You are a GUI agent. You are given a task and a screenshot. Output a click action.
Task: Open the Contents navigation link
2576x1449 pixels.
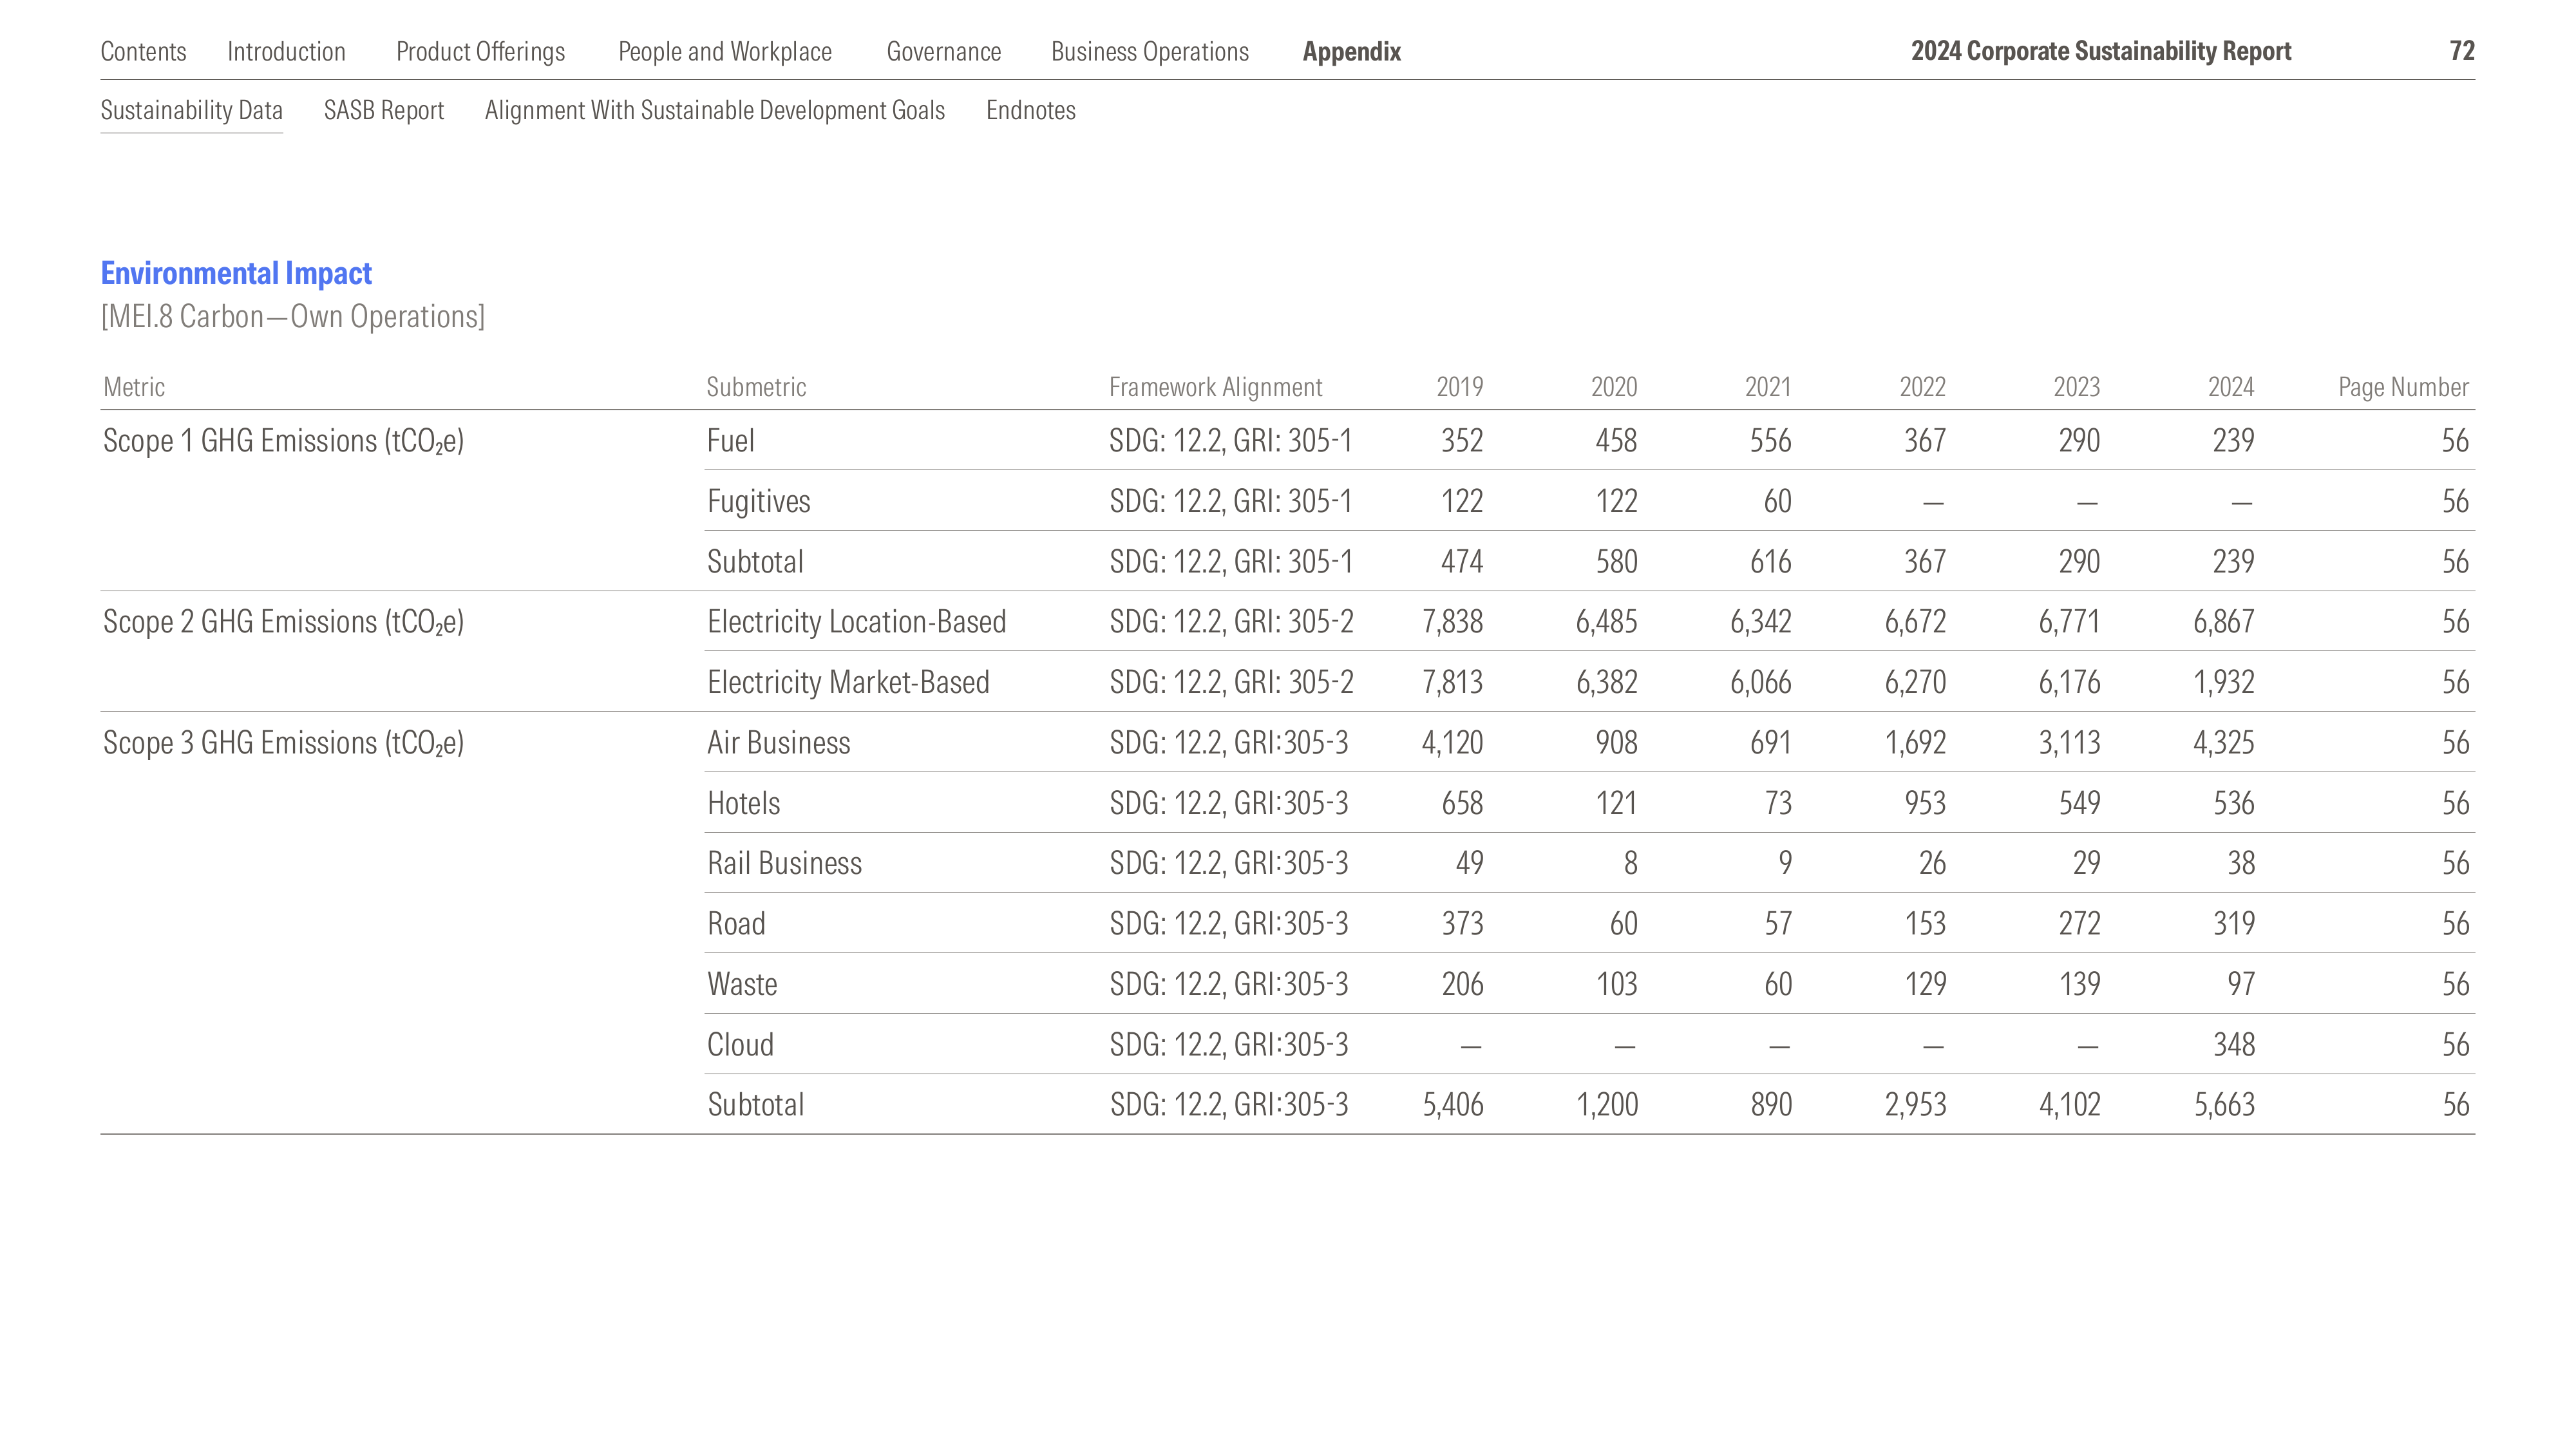point(143,51)
